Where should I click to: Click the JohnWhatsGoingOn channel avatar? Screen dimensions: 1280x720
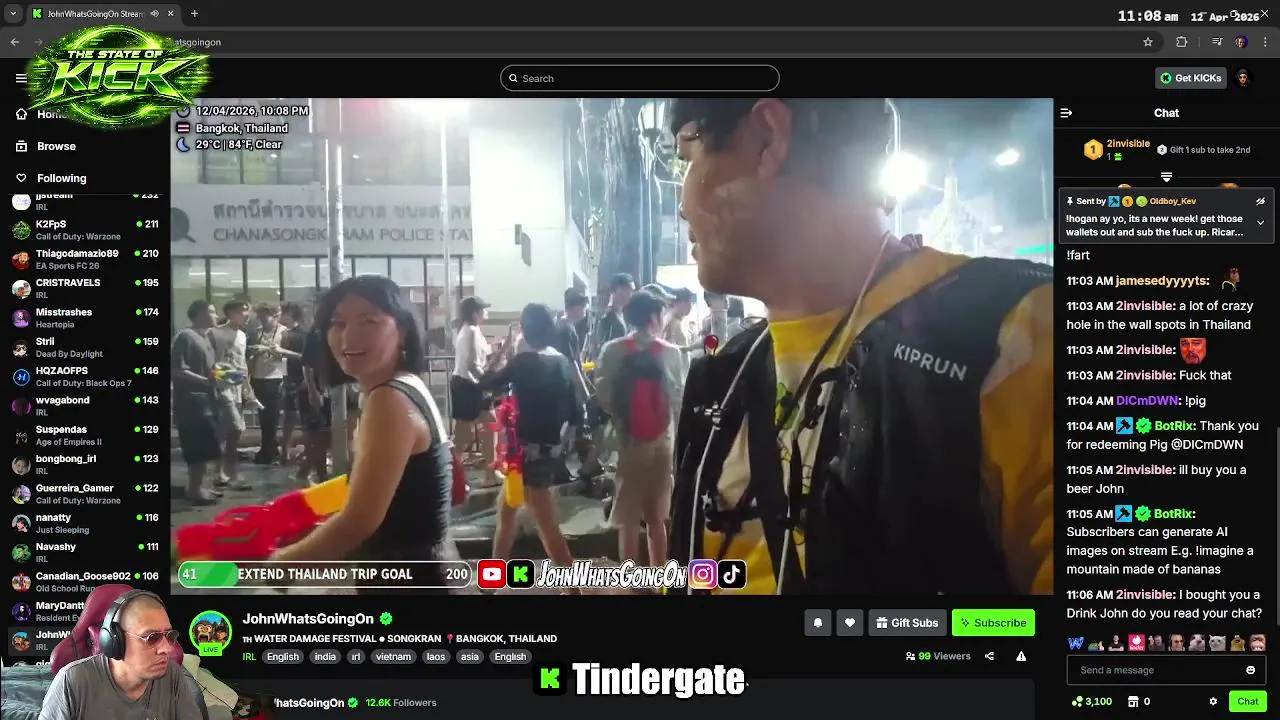(211, 631)
